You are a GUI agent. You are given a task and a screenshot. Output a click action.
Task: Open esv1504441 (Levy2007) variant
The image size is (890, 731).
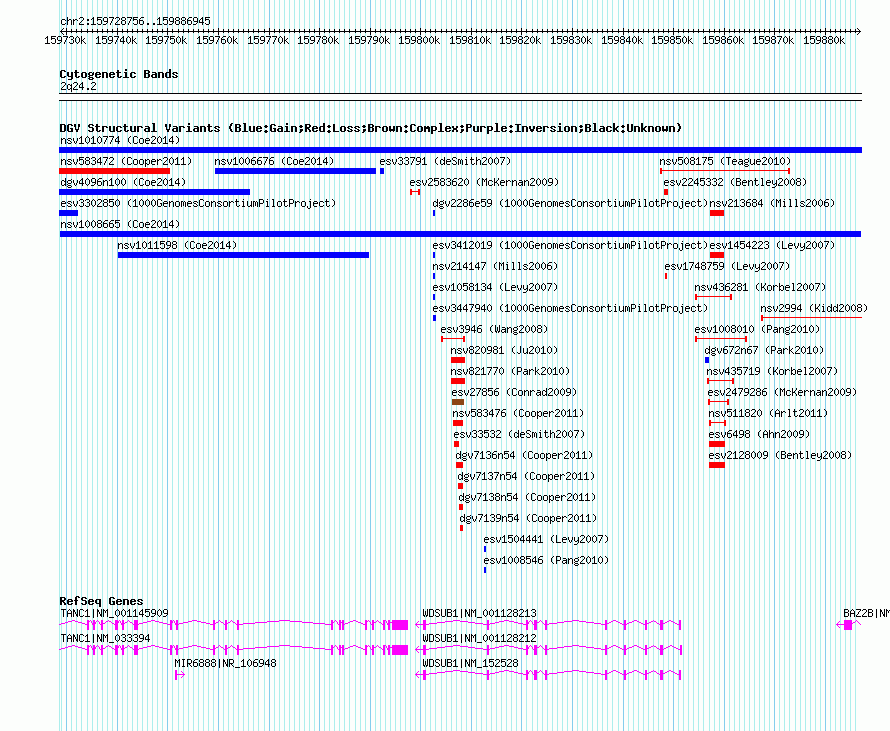[546, 539]
